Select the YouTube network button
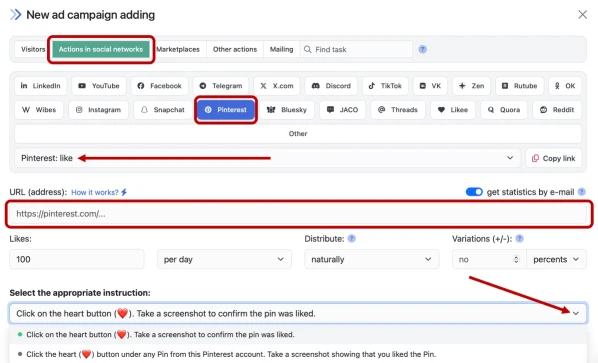Viewport: 598px width, 363px height. click(x=99, y=86)
